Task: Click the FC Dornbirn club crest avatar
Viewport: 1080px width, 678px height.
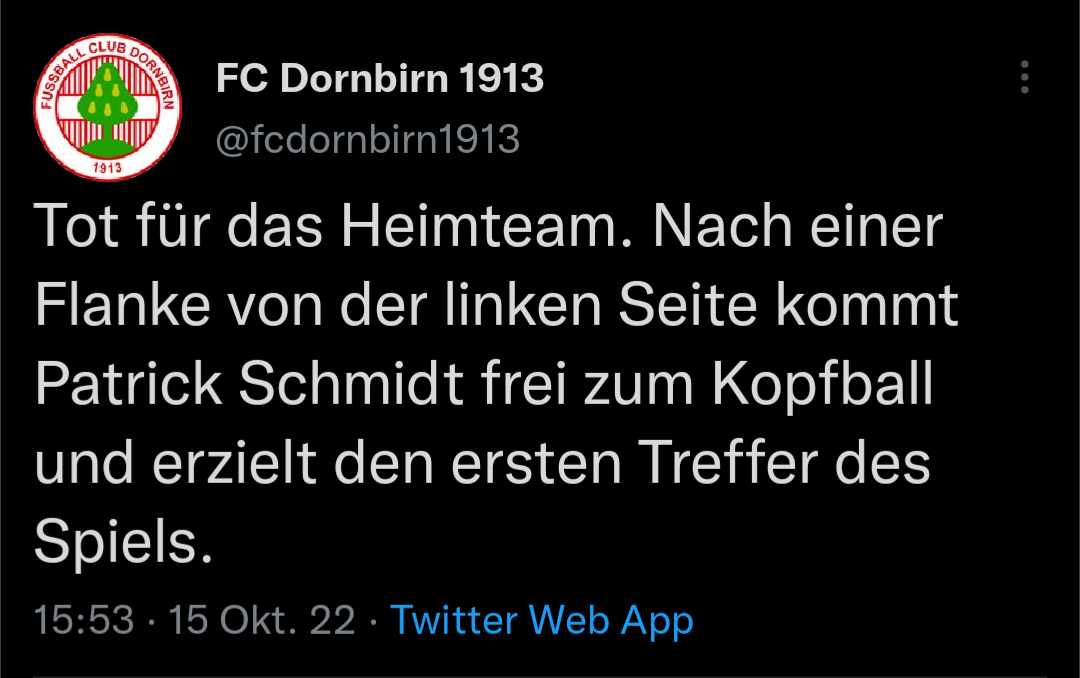Action: point(107,107)
